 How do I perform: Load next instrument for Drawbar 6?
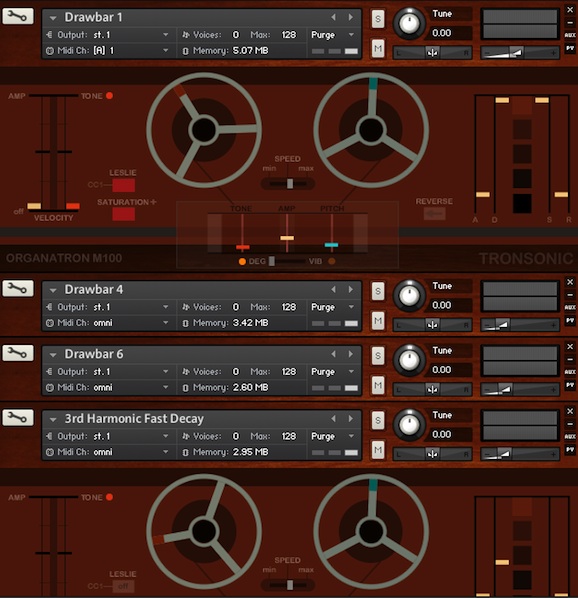click(350, 354)
